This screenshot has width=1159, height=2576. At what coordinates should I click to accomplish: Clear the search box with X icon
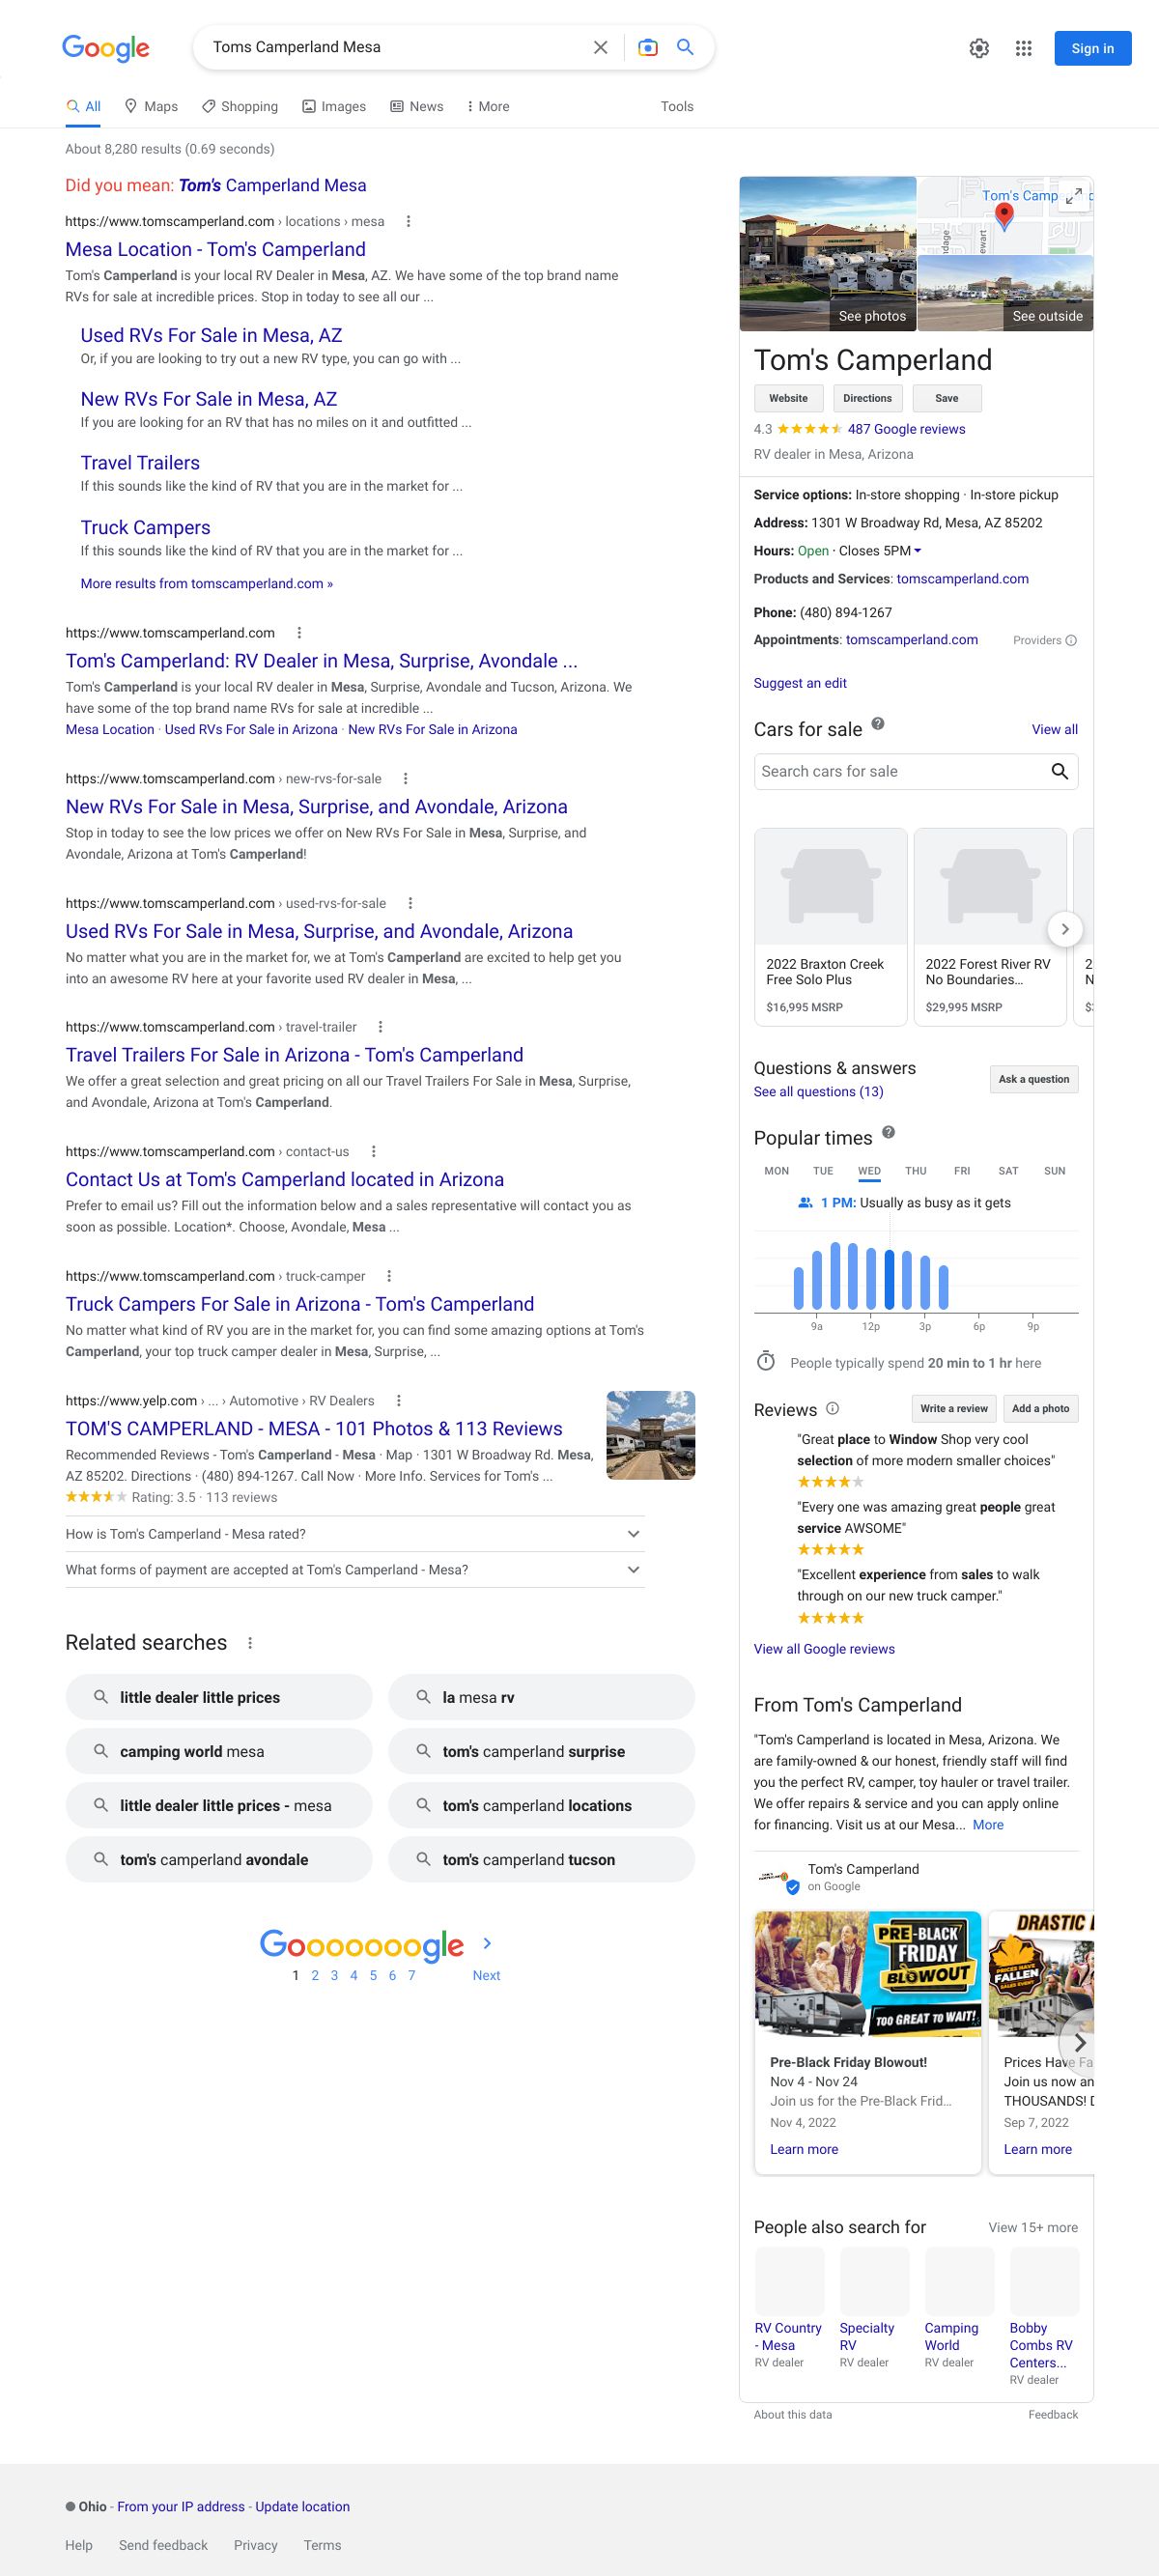(600, 47)
